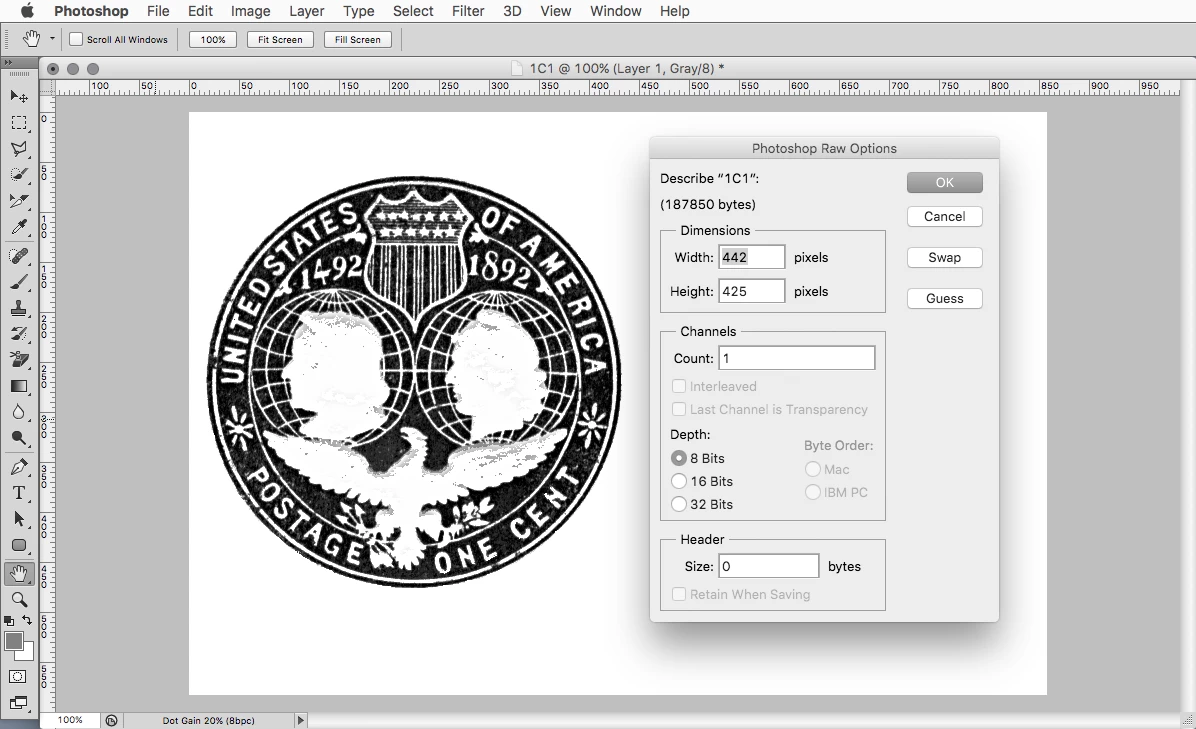1196x729 pixels.
Task: Swap foreground and background colors
Action: (x=27, y=620)
